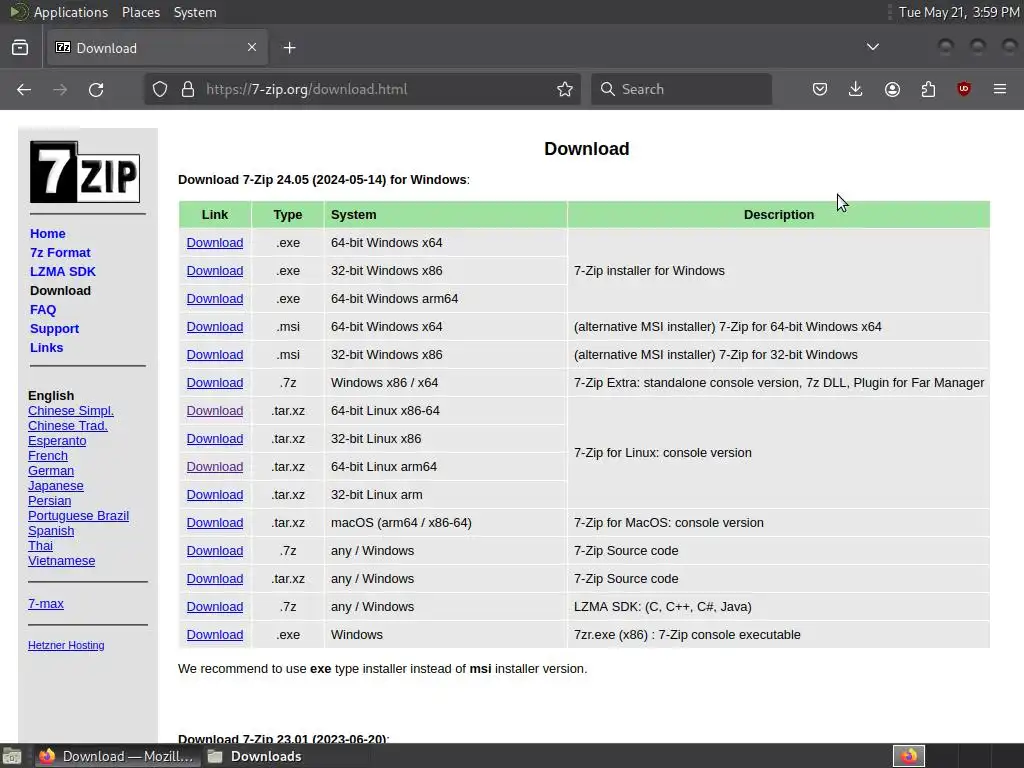Switch language to Vietnamese
The width and height of the screenshot is (1024, 768).
[61, 561]
